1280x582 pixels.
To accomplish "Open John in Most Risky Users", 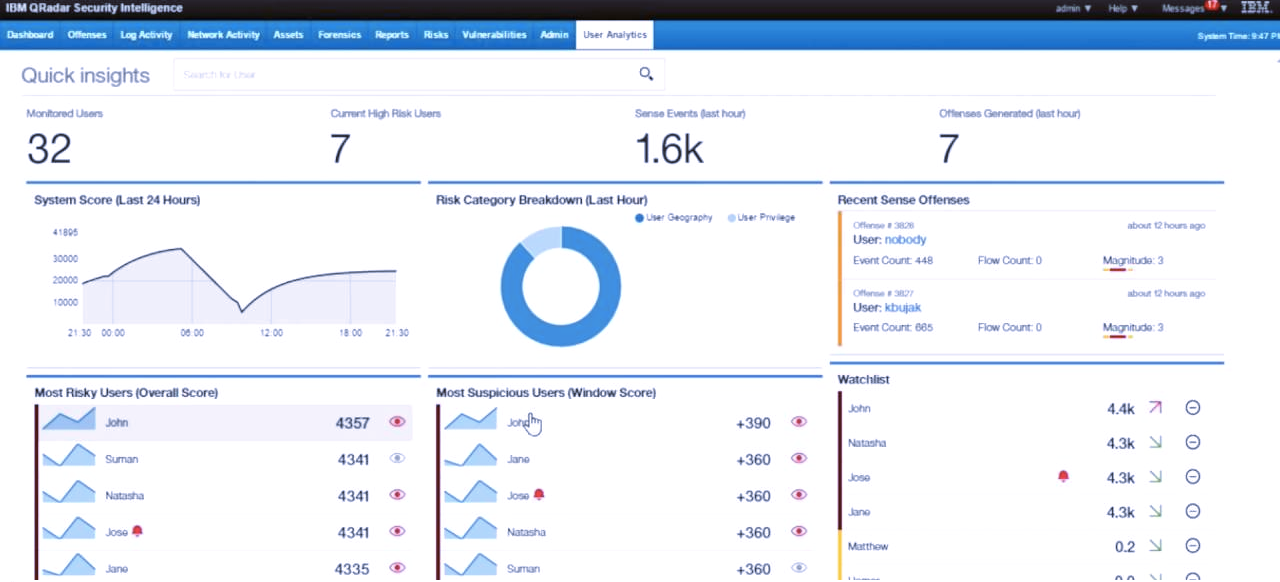I will [x=117, y=423].
